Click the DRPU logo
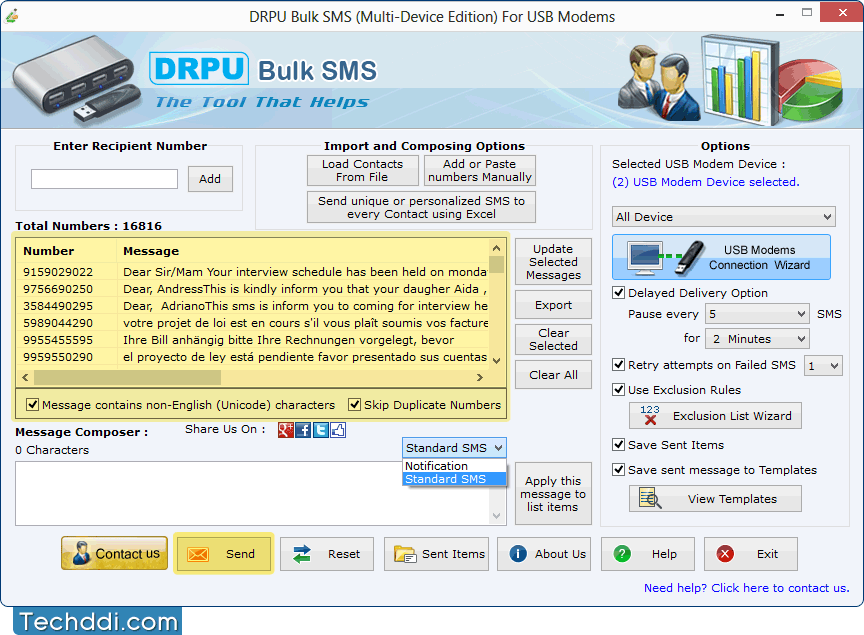Screen dimensions: 864x635 coord(199,69)
